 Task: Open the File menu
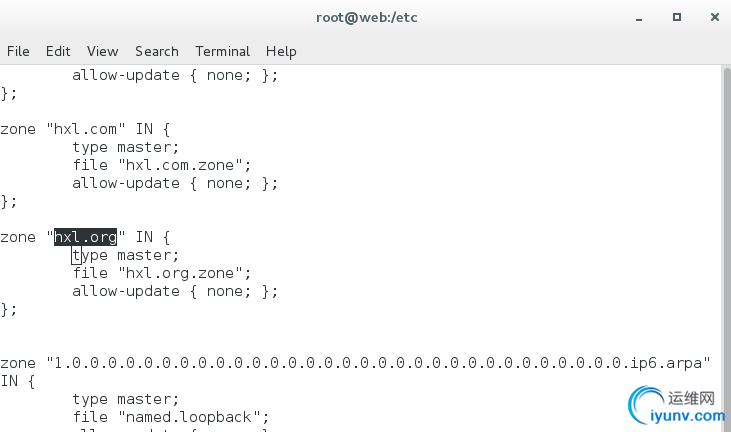pyautogui.click(x=18, y=51)
